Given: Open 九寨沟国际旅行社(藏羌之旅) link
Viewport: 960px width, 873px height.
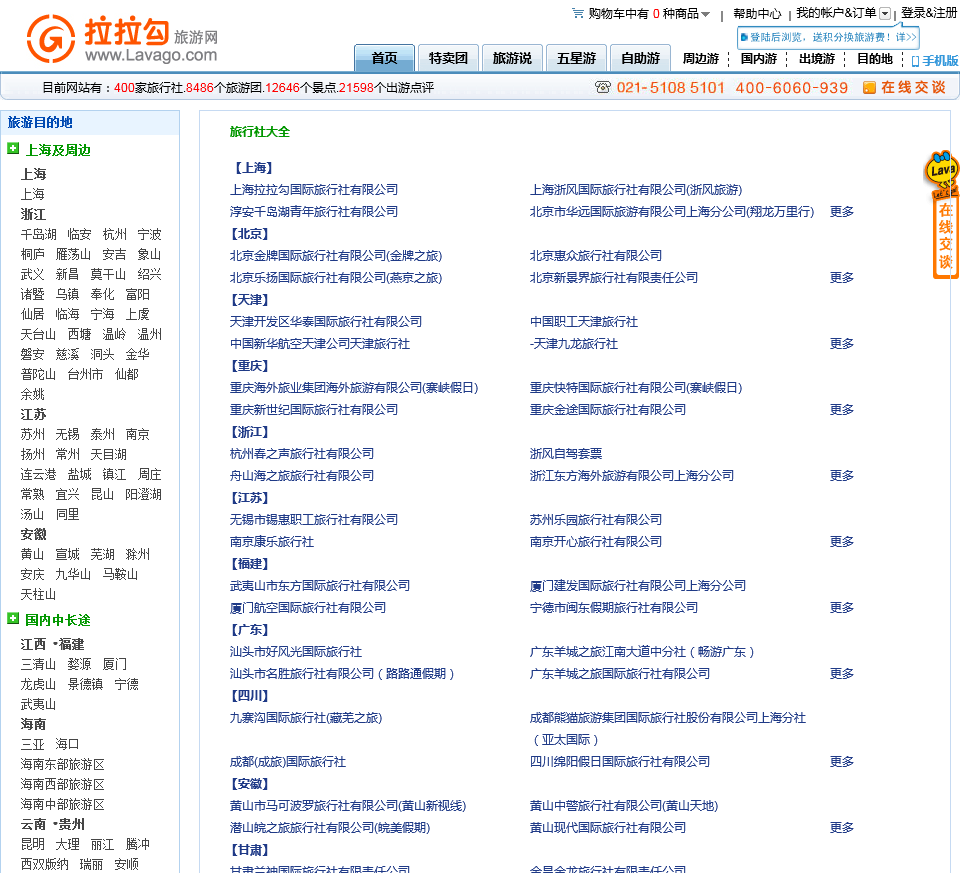Looking at the screenshot, I should pyautogui.click(x=306, y=718).
